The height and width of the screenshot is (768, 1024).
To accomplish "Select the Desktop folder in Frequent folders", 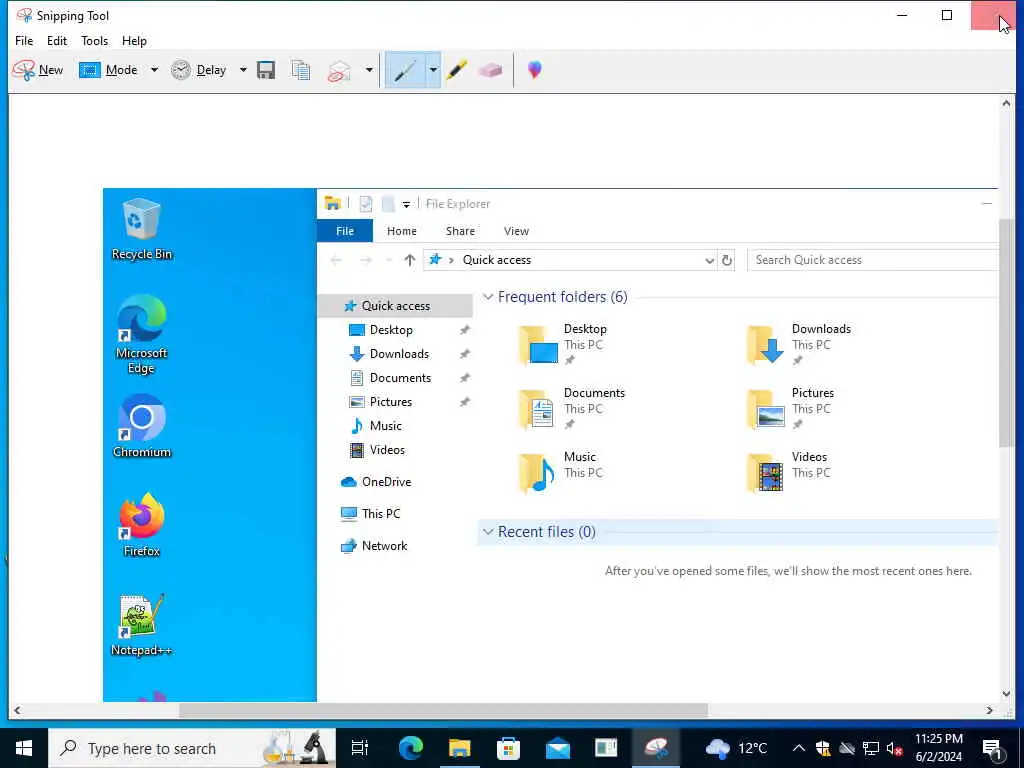I will pos(565,344).
